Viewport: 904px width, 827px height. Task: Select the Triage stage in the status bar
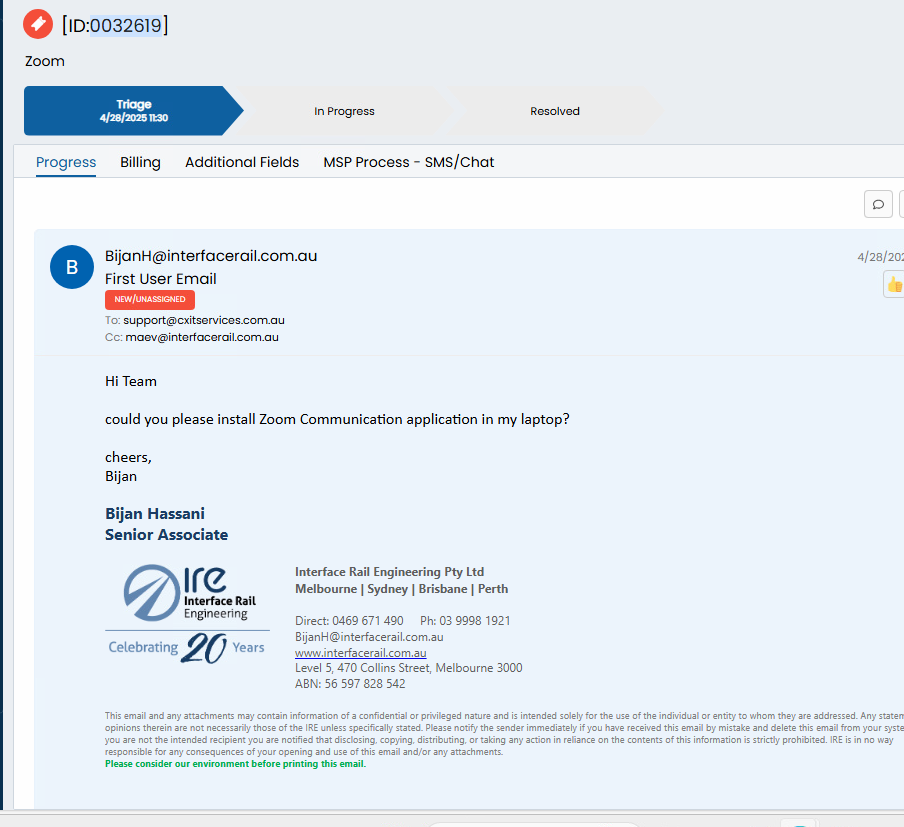tap(134, 111)
